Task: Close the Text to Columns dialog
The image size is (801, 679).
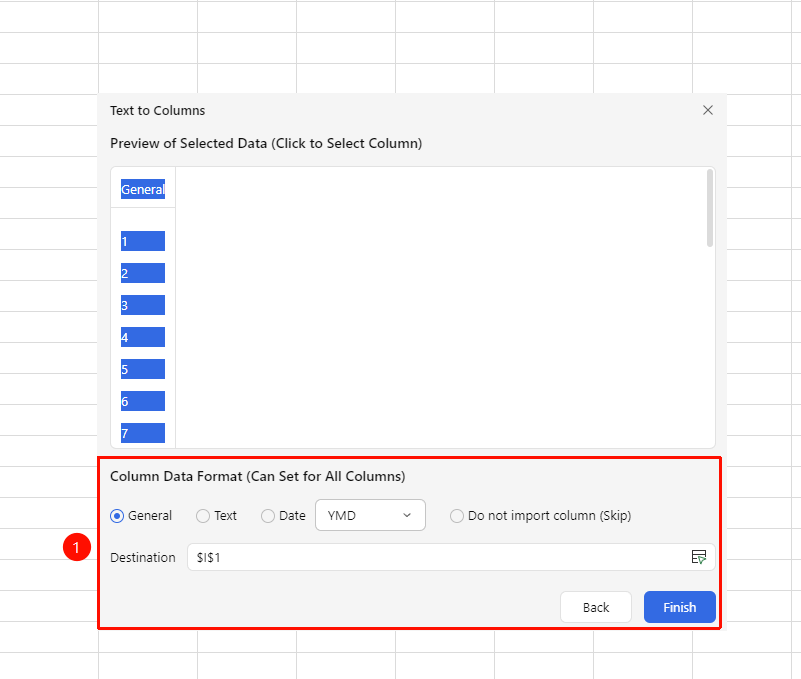Action: click(708, 110)
